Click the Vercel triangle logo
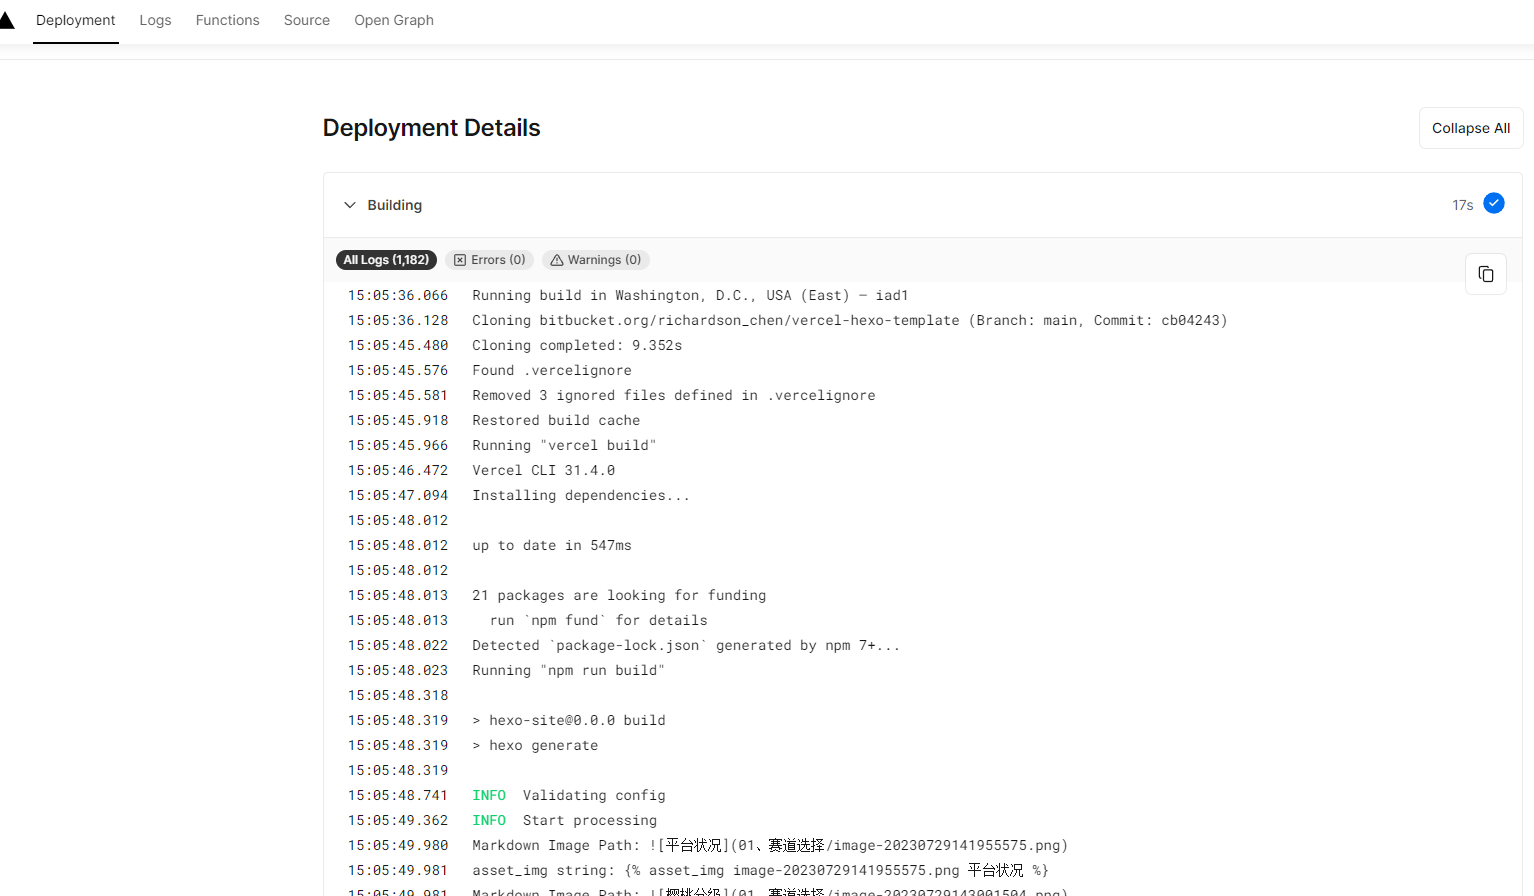 coord(6,20)
